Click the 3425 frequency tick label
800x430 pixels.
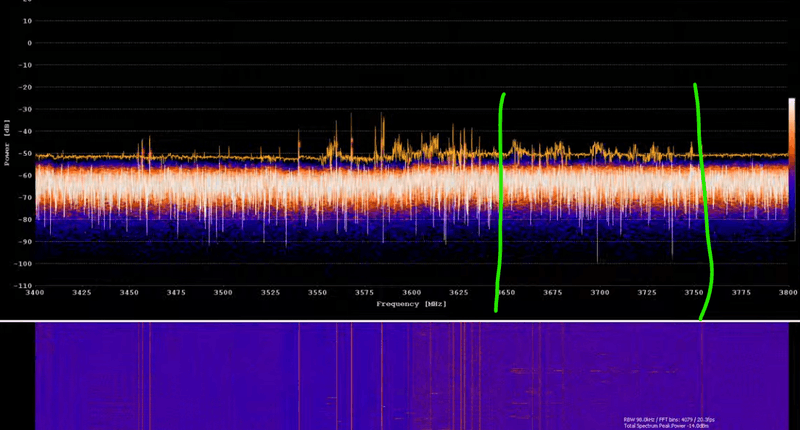[x=82, y=292]
